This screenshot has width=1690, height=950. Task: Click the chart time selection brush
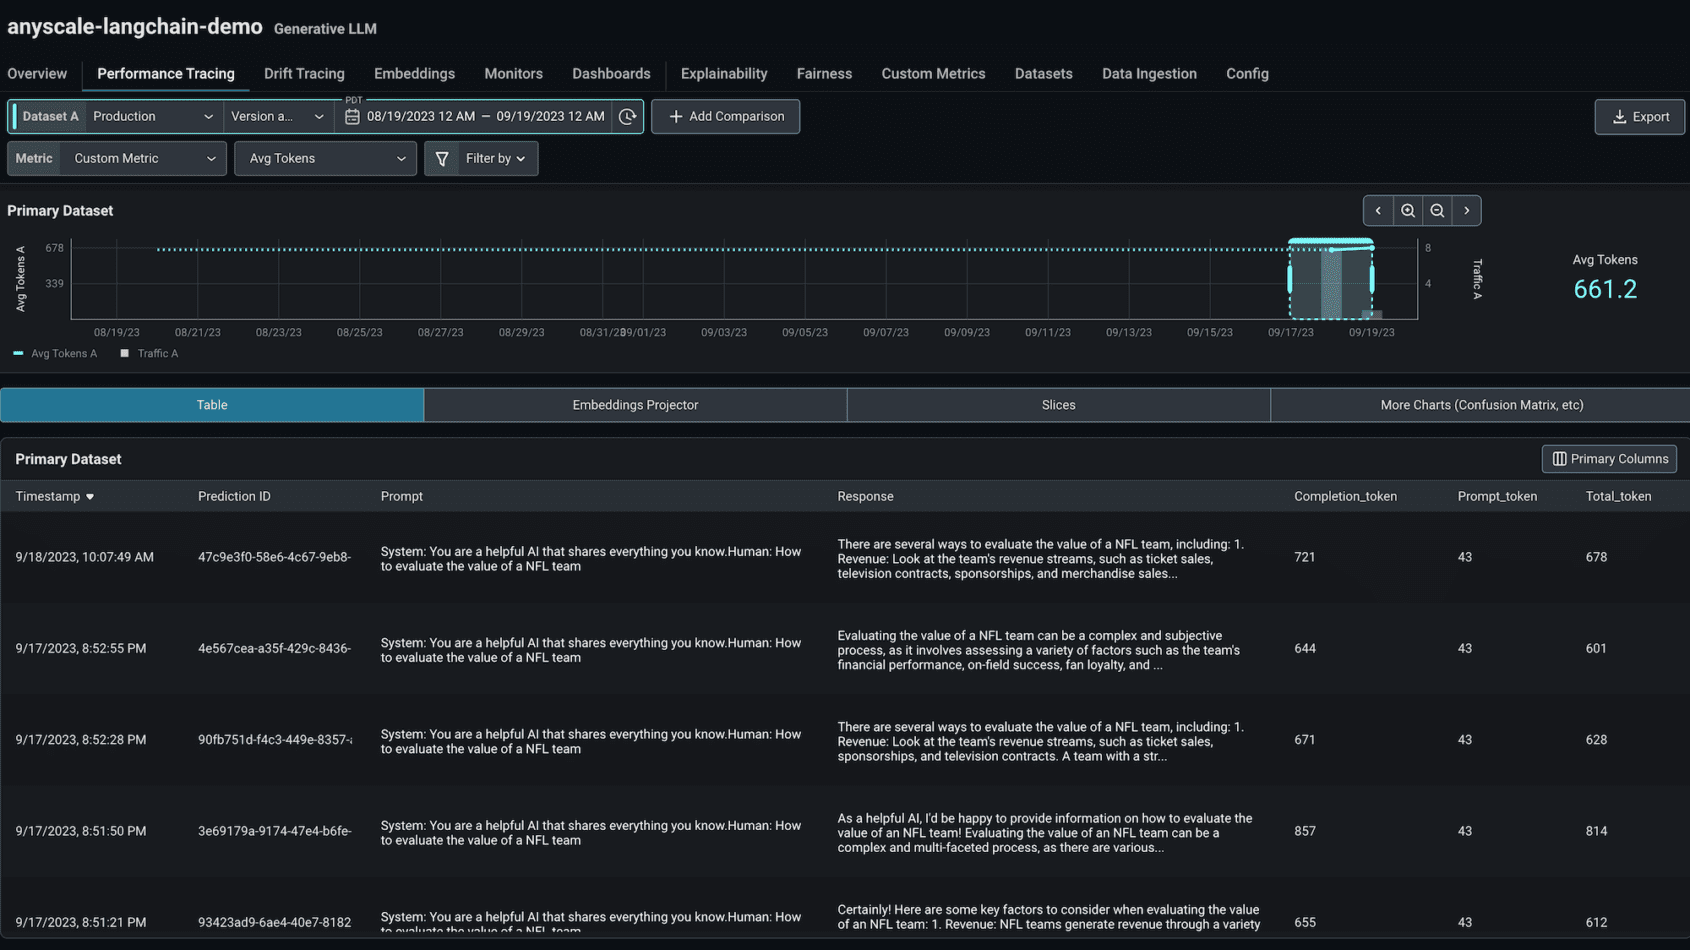(1331, 283)
